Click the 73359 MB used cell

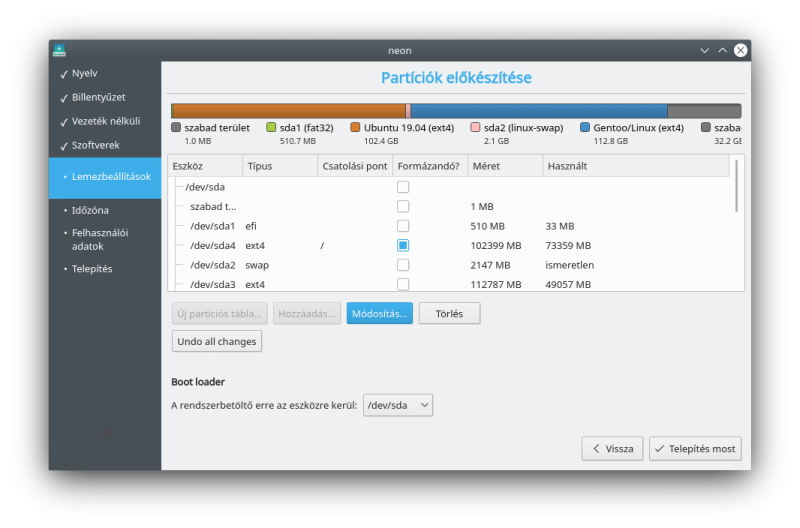pyautogui.click(x=568, y=245)
